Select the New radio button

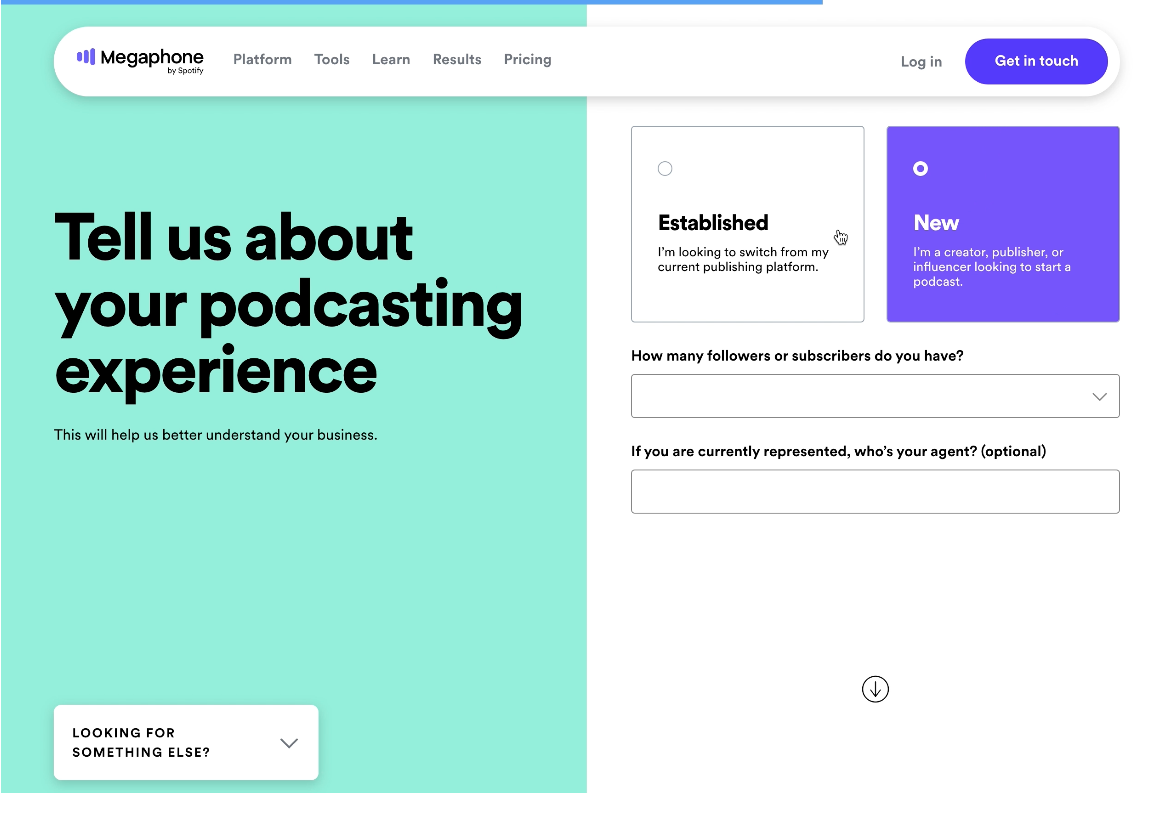[921, 168]
